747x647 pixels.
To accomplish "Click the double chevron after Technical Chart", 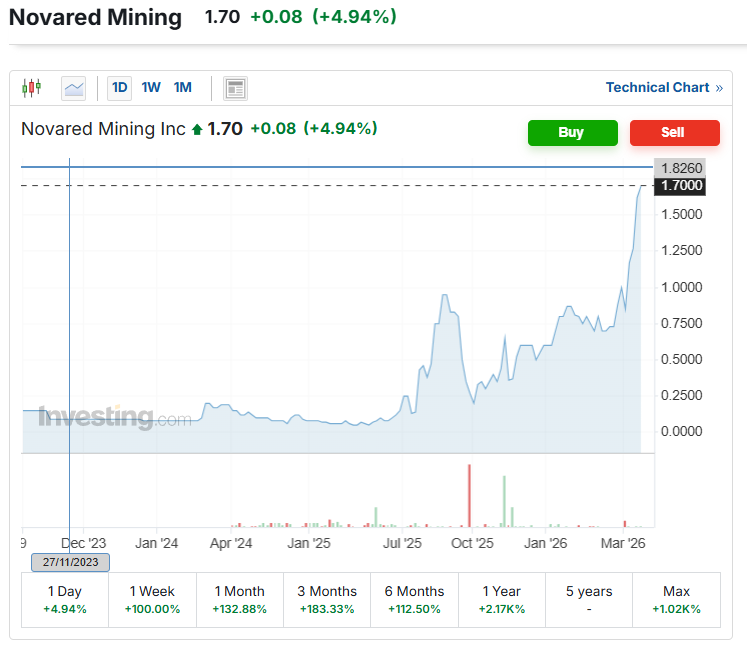I will [x=718, y=88].
